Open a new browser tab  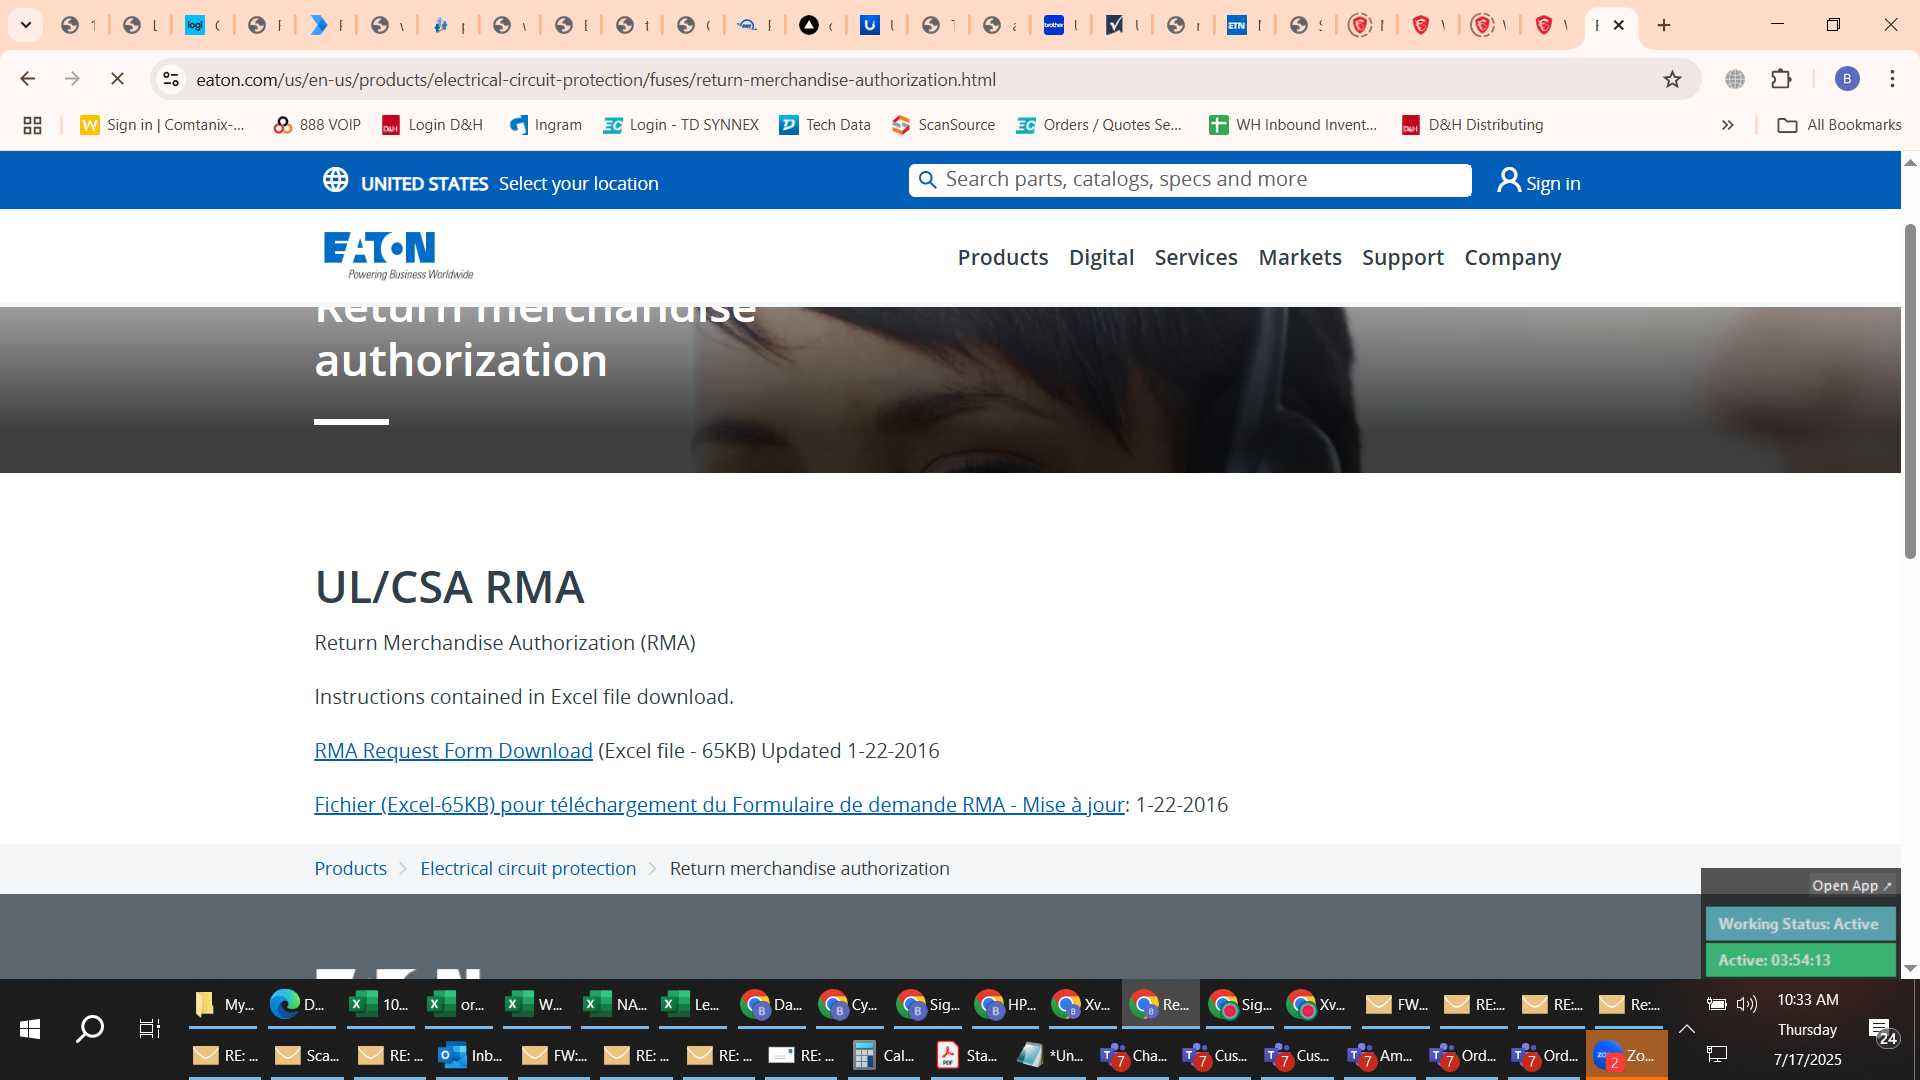(x=1664, y=25)
